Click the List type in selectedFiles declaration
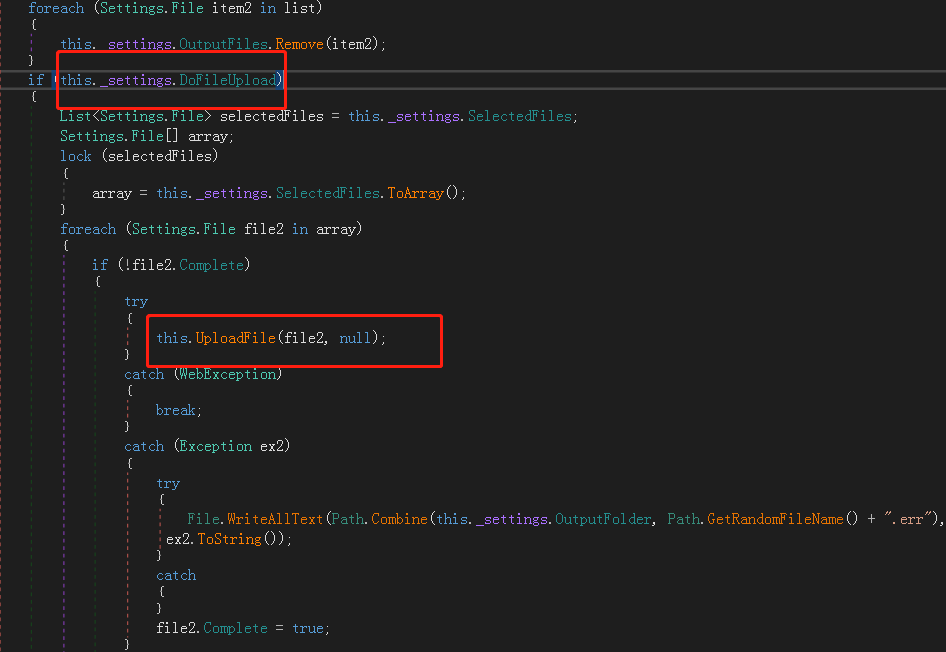Image resolution: width=946 pixels, height=652 pixels. click(75, 116)
